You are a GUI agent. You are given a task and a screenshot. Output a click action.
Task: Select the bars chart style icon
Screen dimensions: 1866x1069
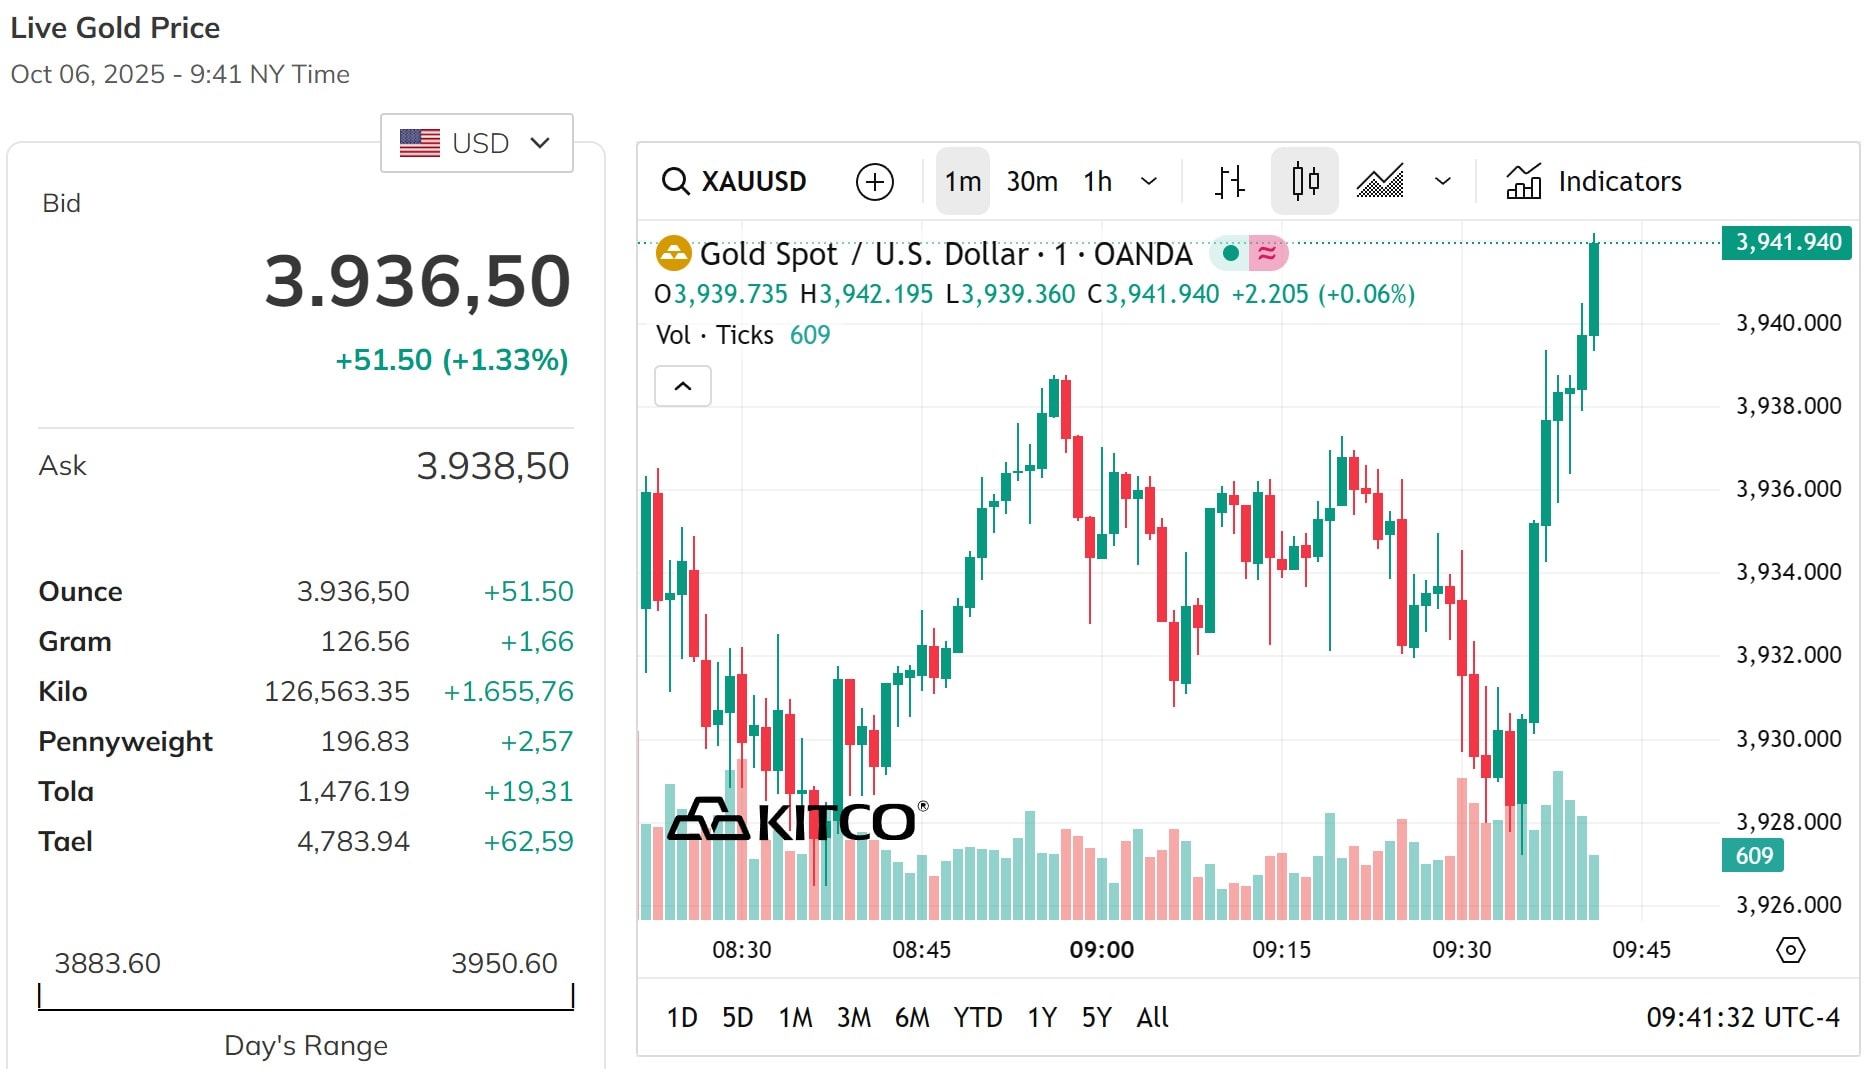tap(1230, 181)
